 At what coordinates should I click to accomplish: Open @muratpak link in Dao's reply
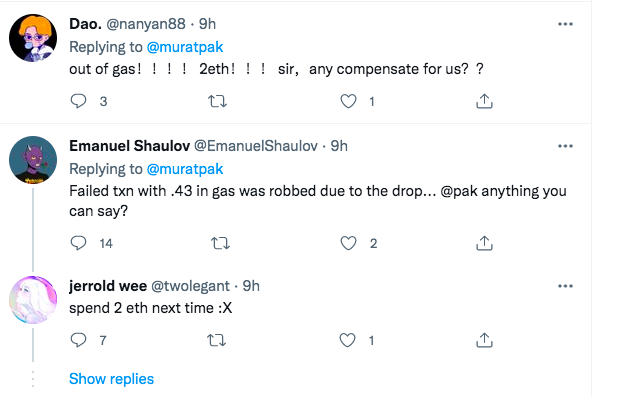click(185, 47)
